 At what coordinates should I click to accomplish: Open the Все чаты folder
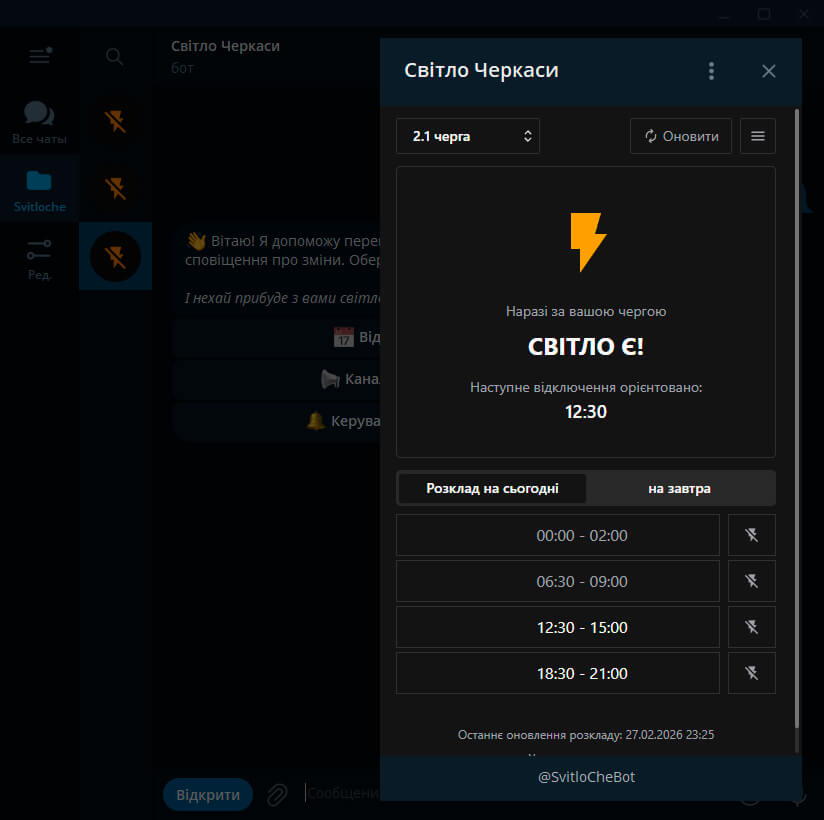point(39,123)
